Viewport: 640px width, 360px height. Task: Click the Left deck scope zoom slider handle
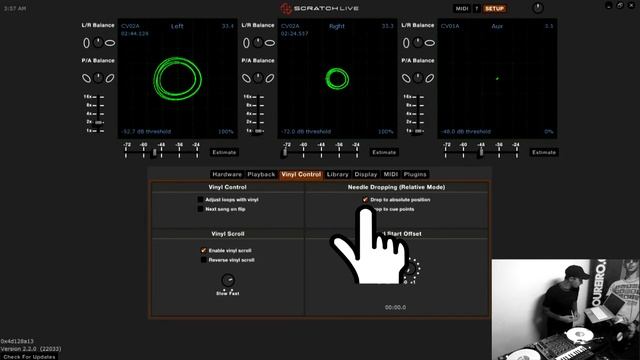[98, 122]
